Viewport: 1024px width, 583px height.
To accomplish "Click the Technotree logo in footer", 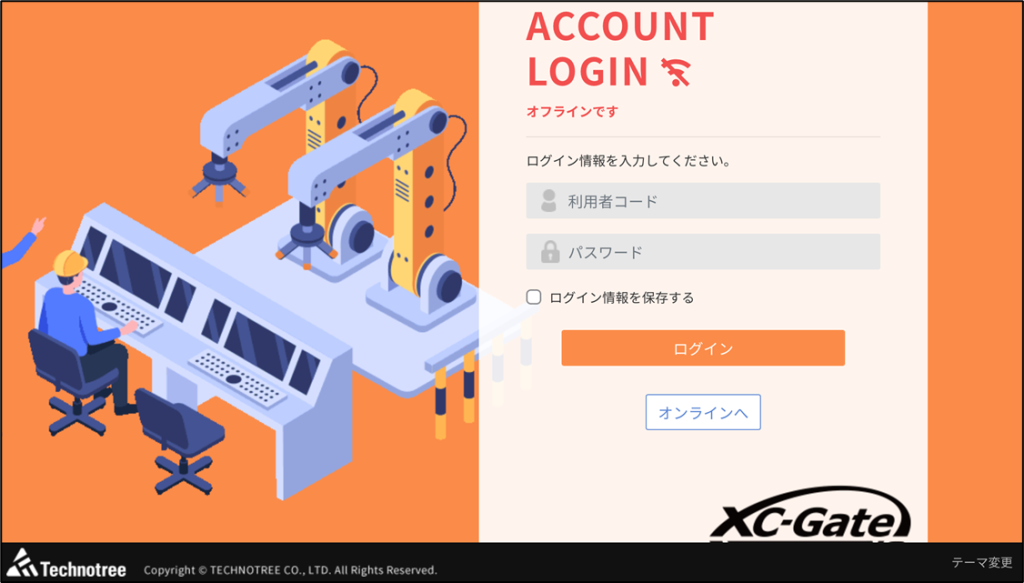I will tap(66, 564).
